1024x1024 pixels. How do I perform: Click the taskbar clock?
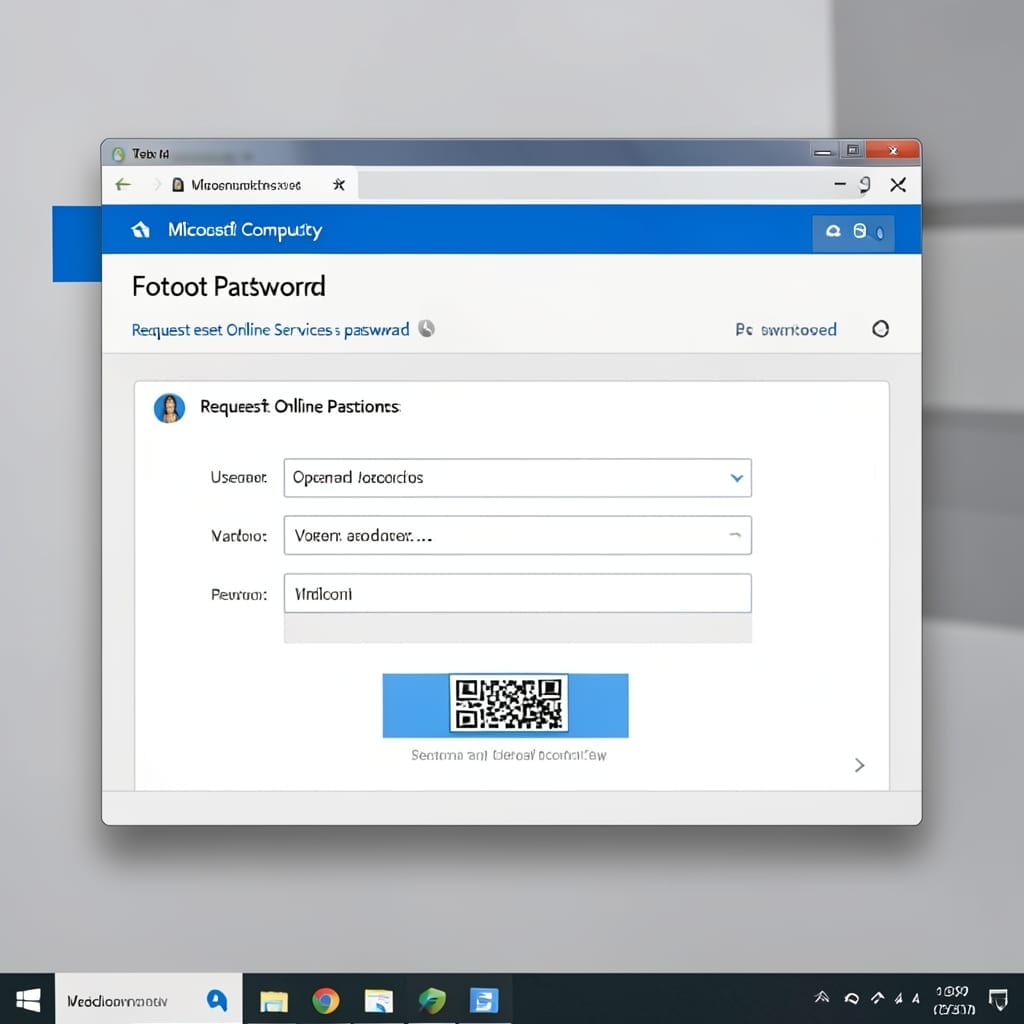tap(954, 1000)
